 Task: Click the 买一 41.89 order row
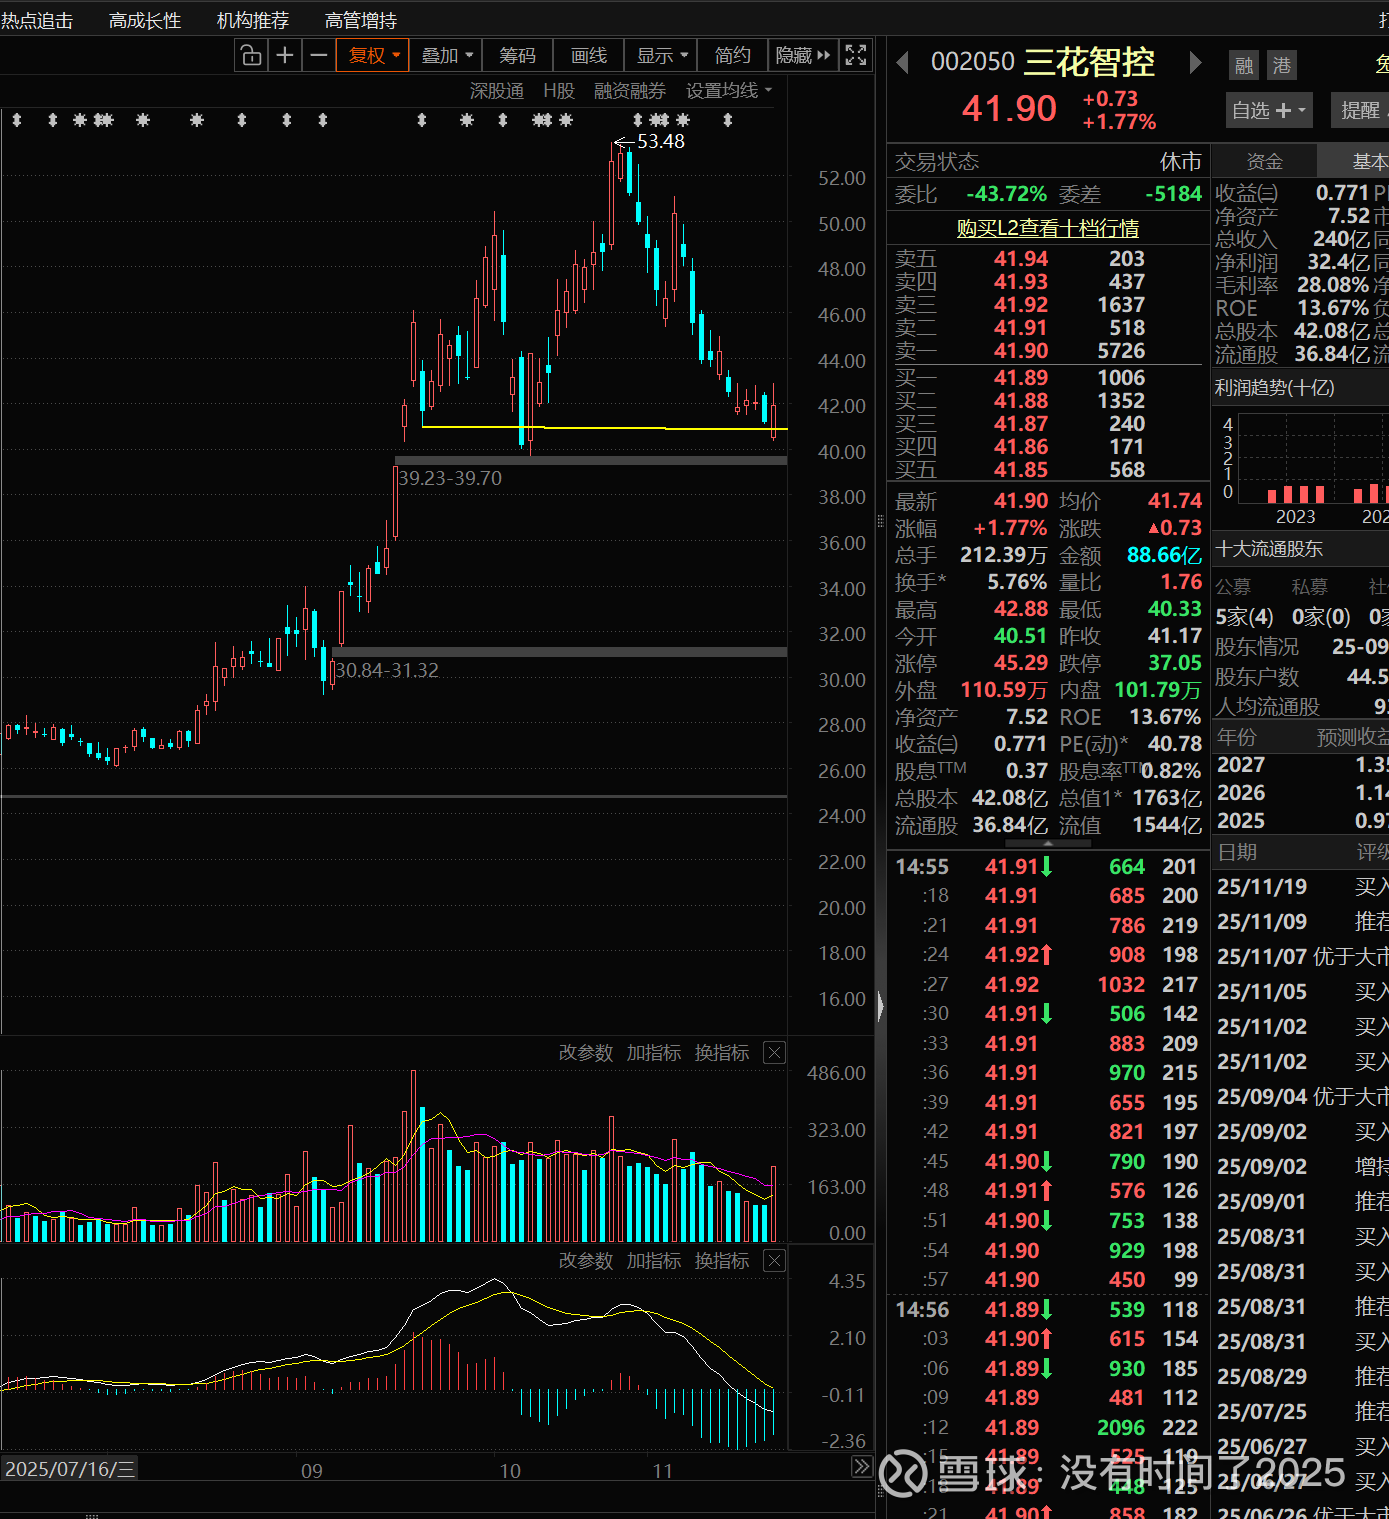pyautogui.click(x=1048, y=378)
